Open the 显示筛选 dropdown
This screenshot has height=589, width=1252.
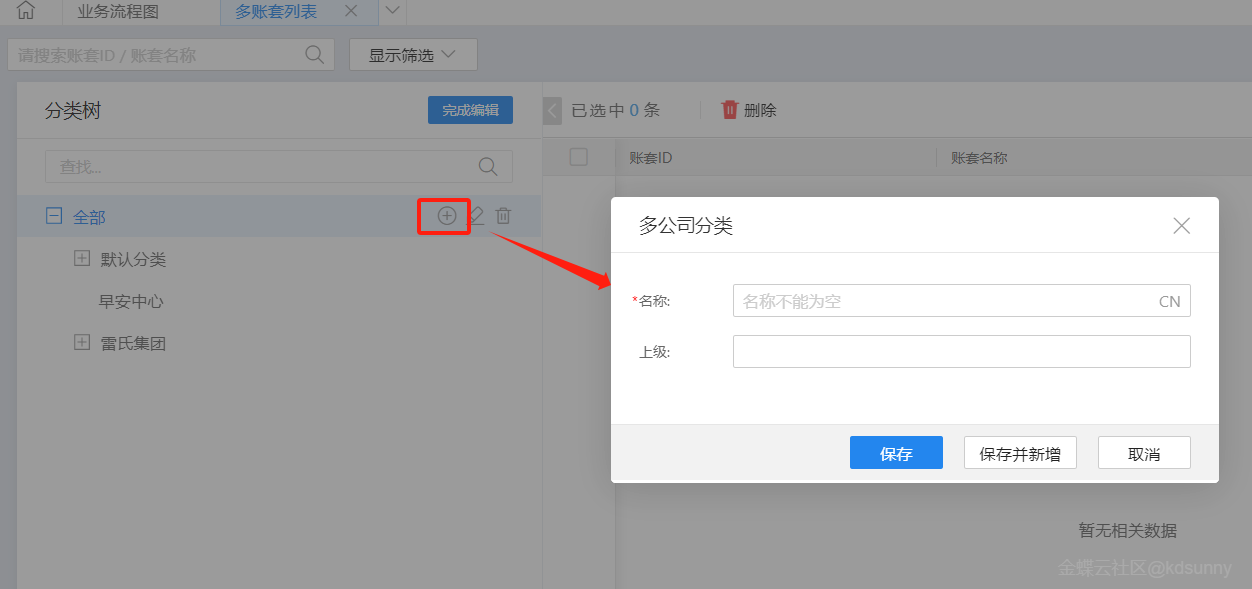click(412, 54)
